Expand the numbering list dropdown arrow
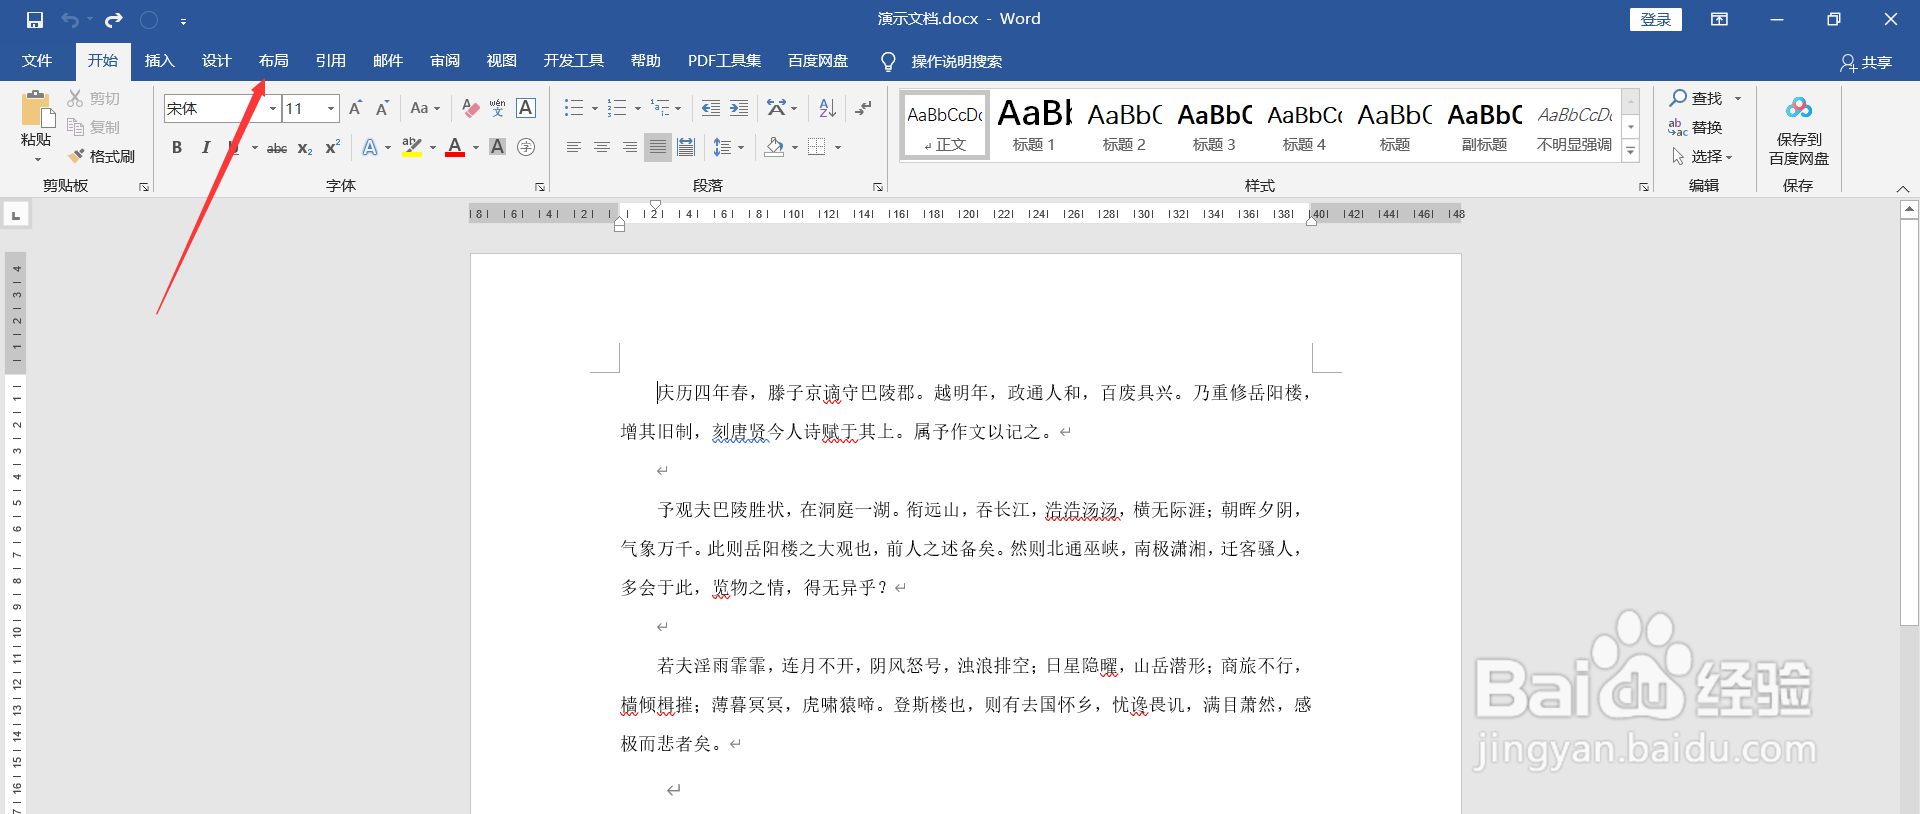This screenshot has height=814, width=1920. point(638,109)
